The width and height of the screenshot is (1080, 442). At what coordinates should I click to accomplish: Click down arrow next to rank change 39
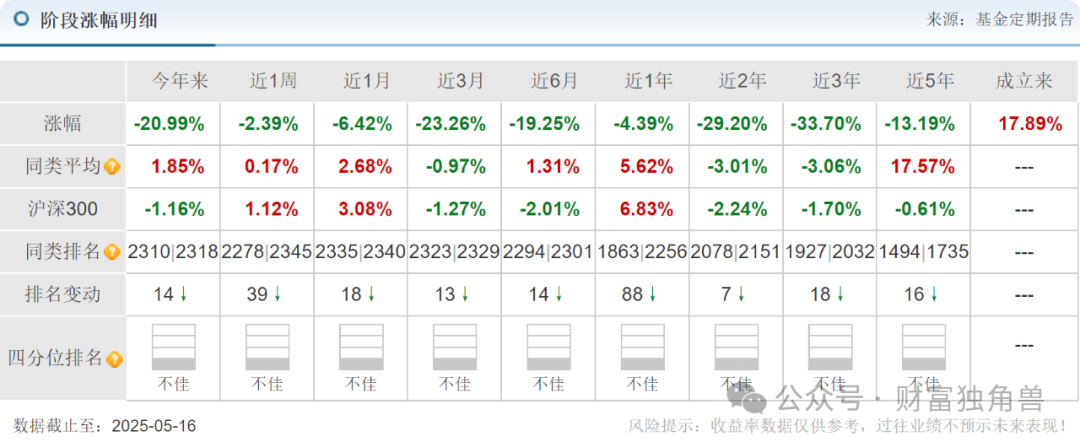(277, 295)
